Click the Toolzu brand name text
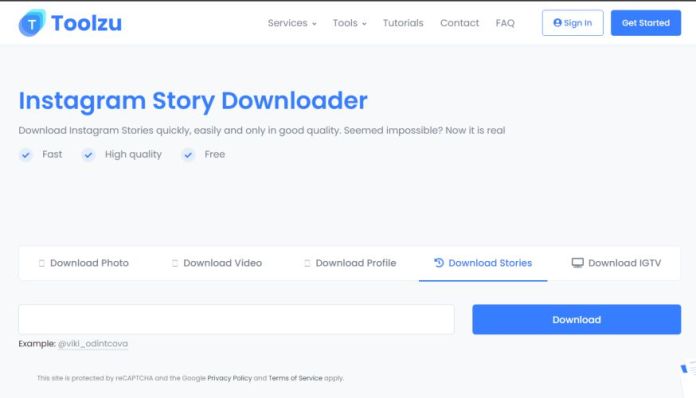This screenshot has height=398, width=696. click(x=86, y=23)
